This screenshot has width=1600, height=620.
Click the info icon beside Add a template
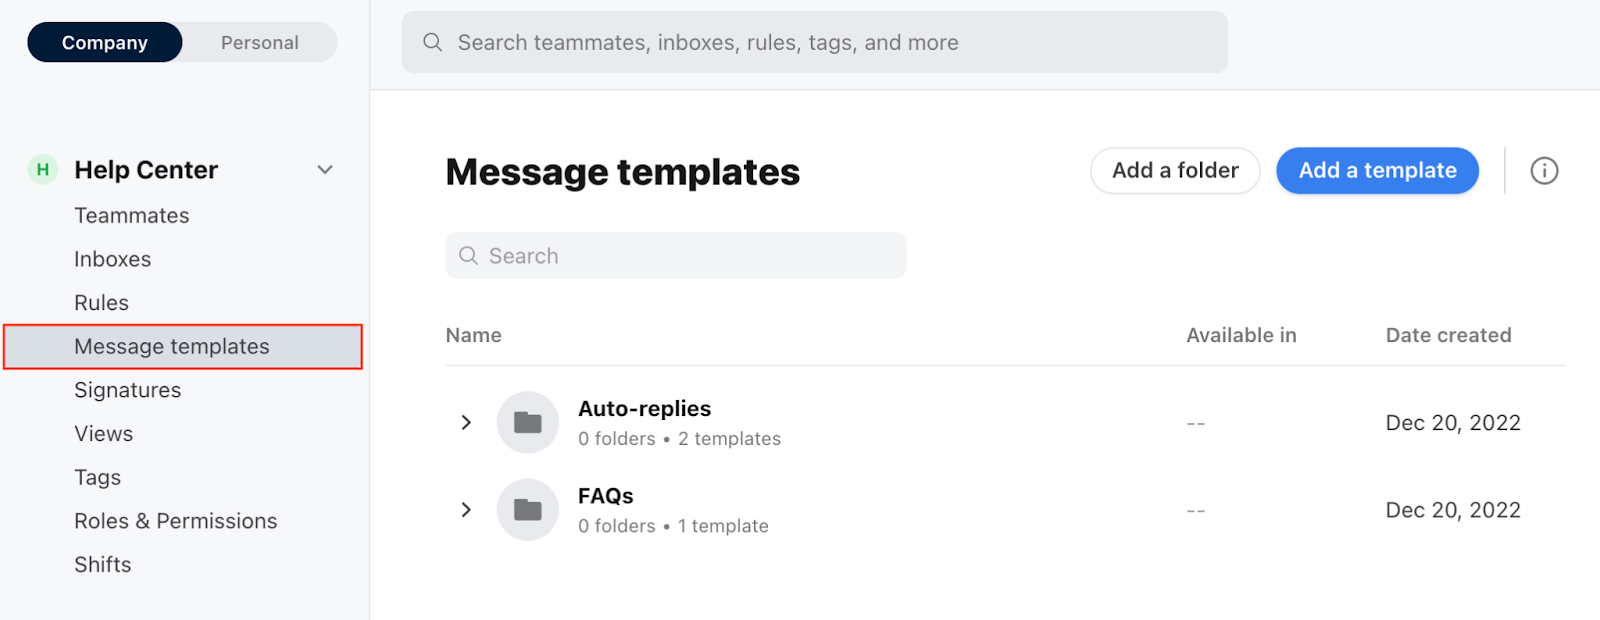(x=1544, y=171)
